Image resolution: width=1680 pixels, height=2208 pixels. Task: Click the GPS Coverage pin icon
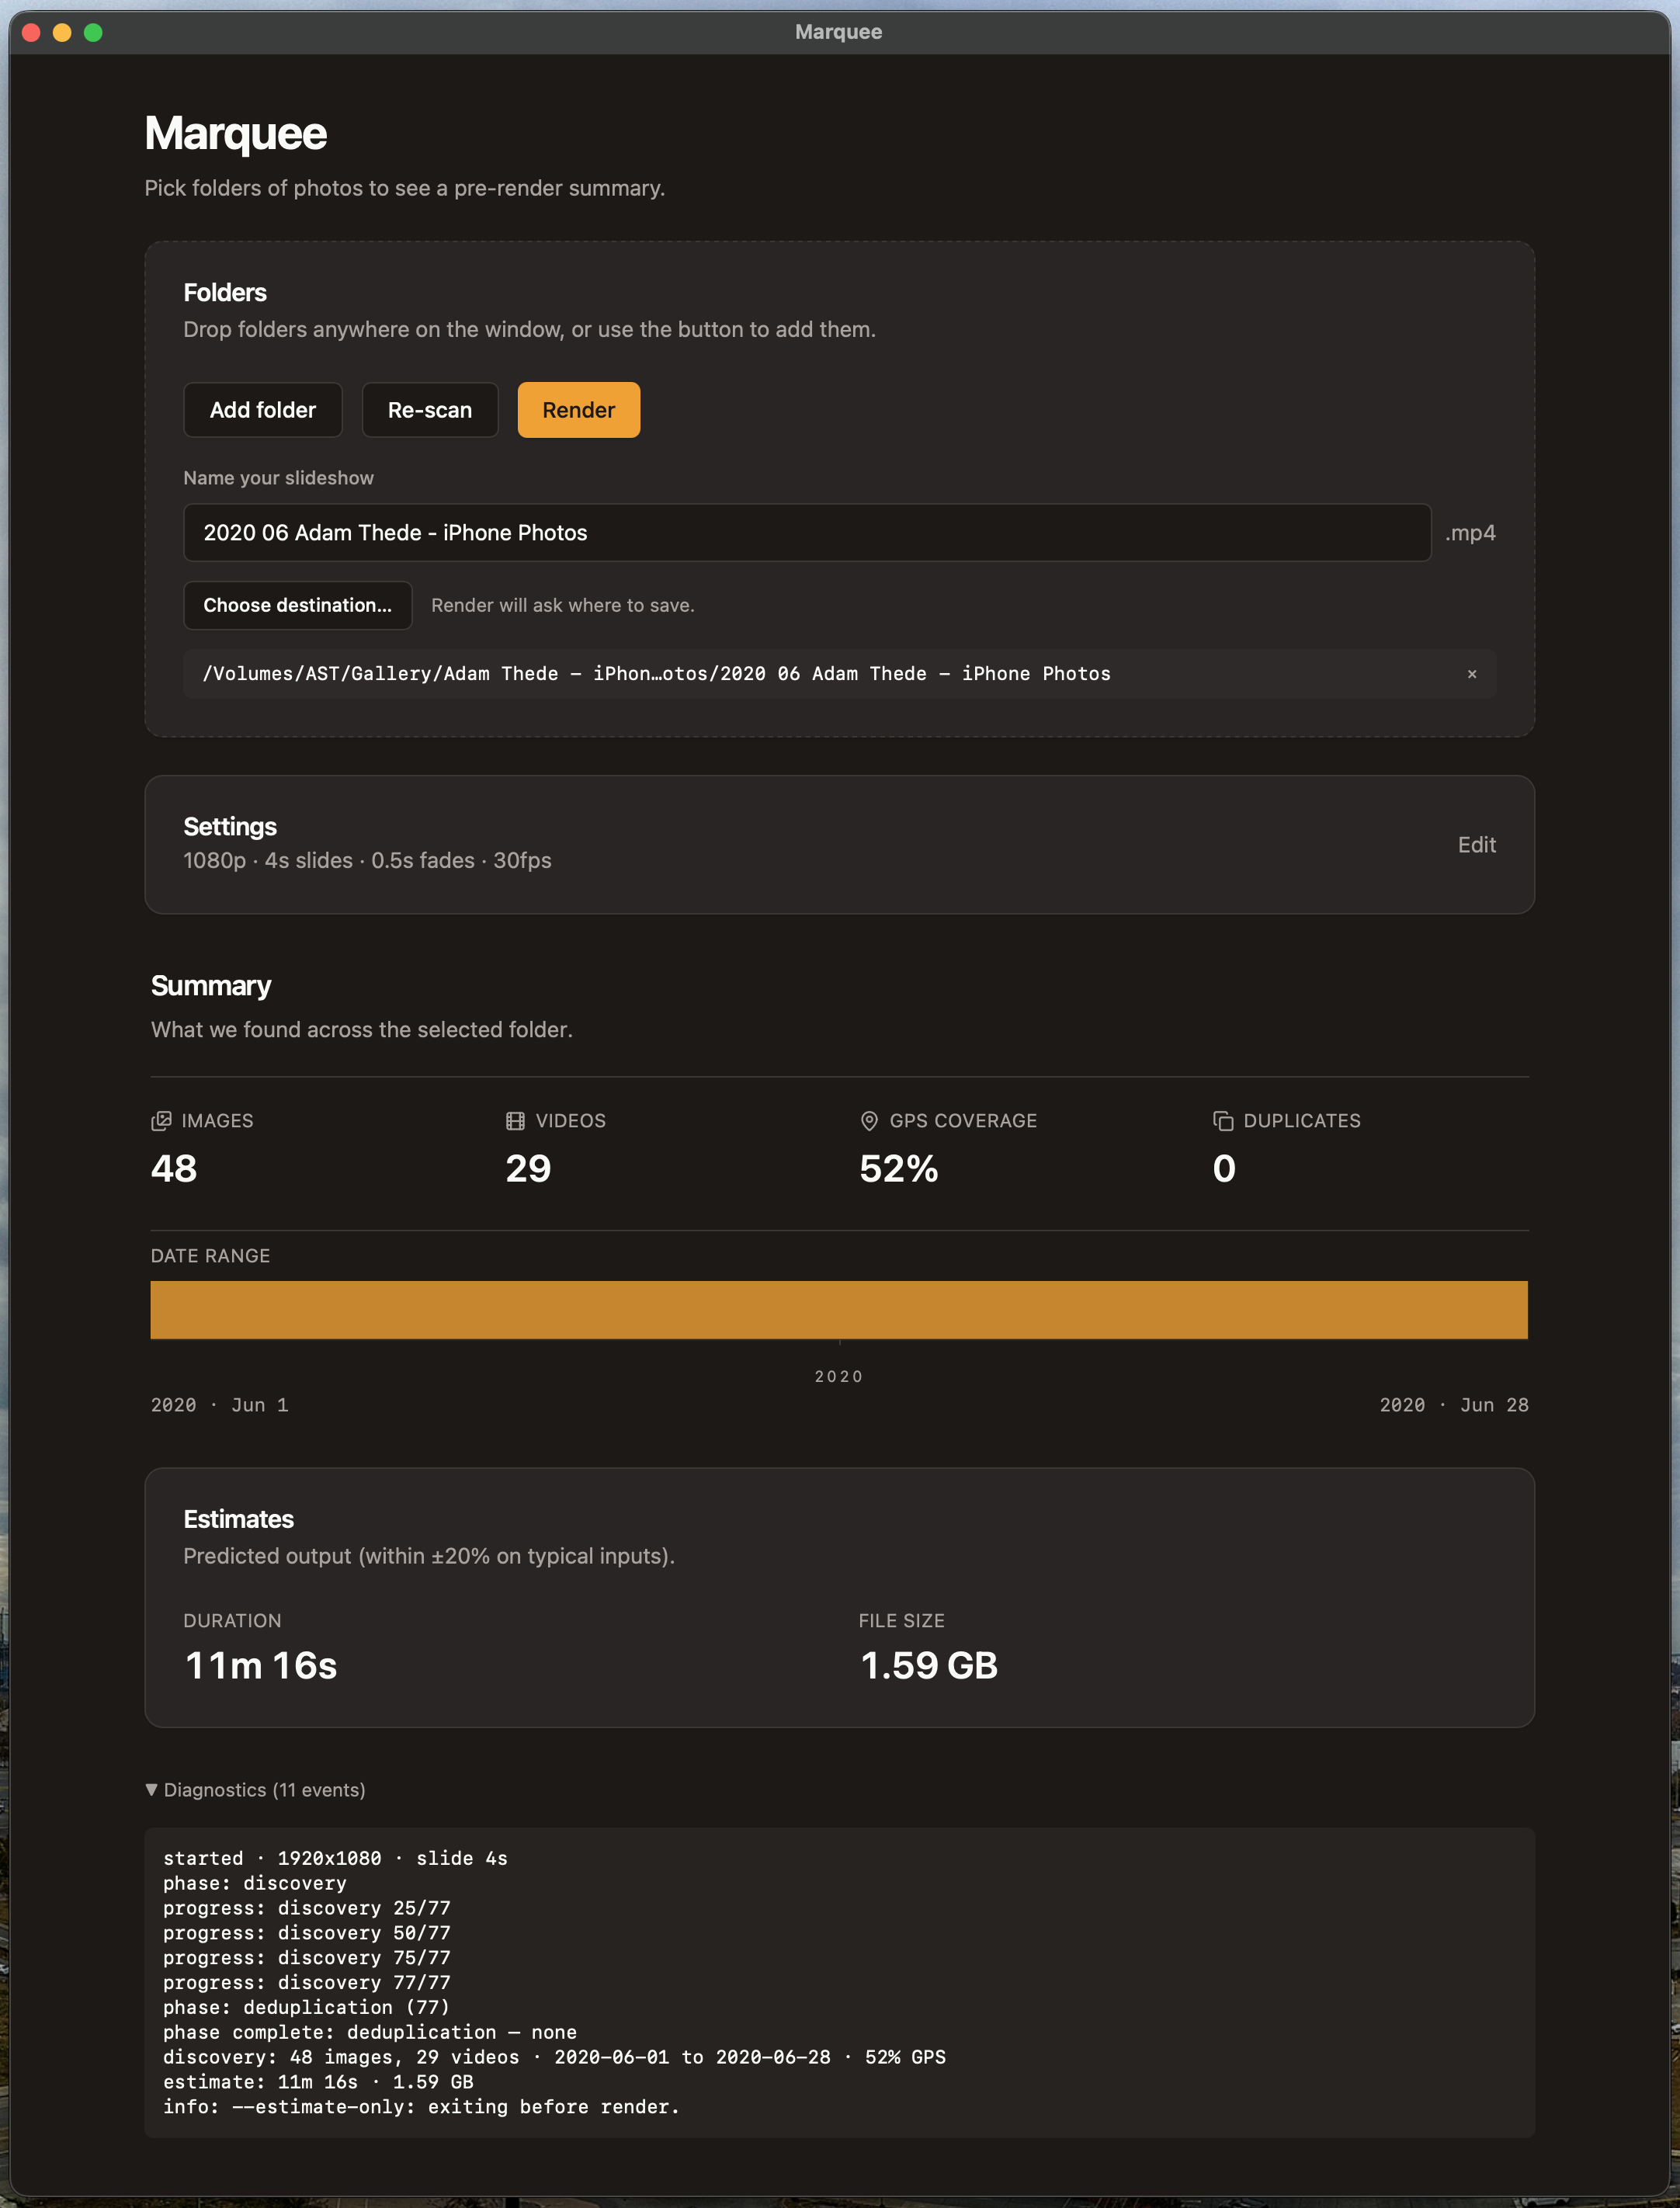[869, 1121]
